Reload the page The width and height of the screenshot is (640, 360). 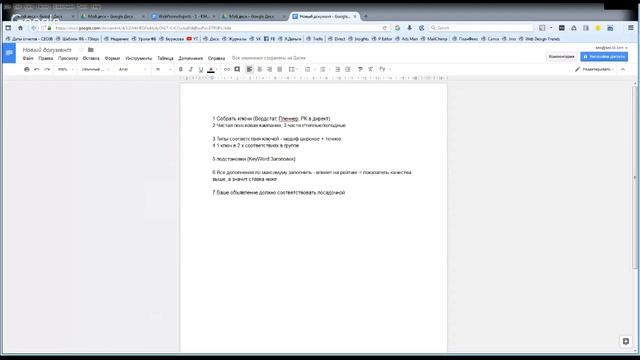click(x=384, y=28)
